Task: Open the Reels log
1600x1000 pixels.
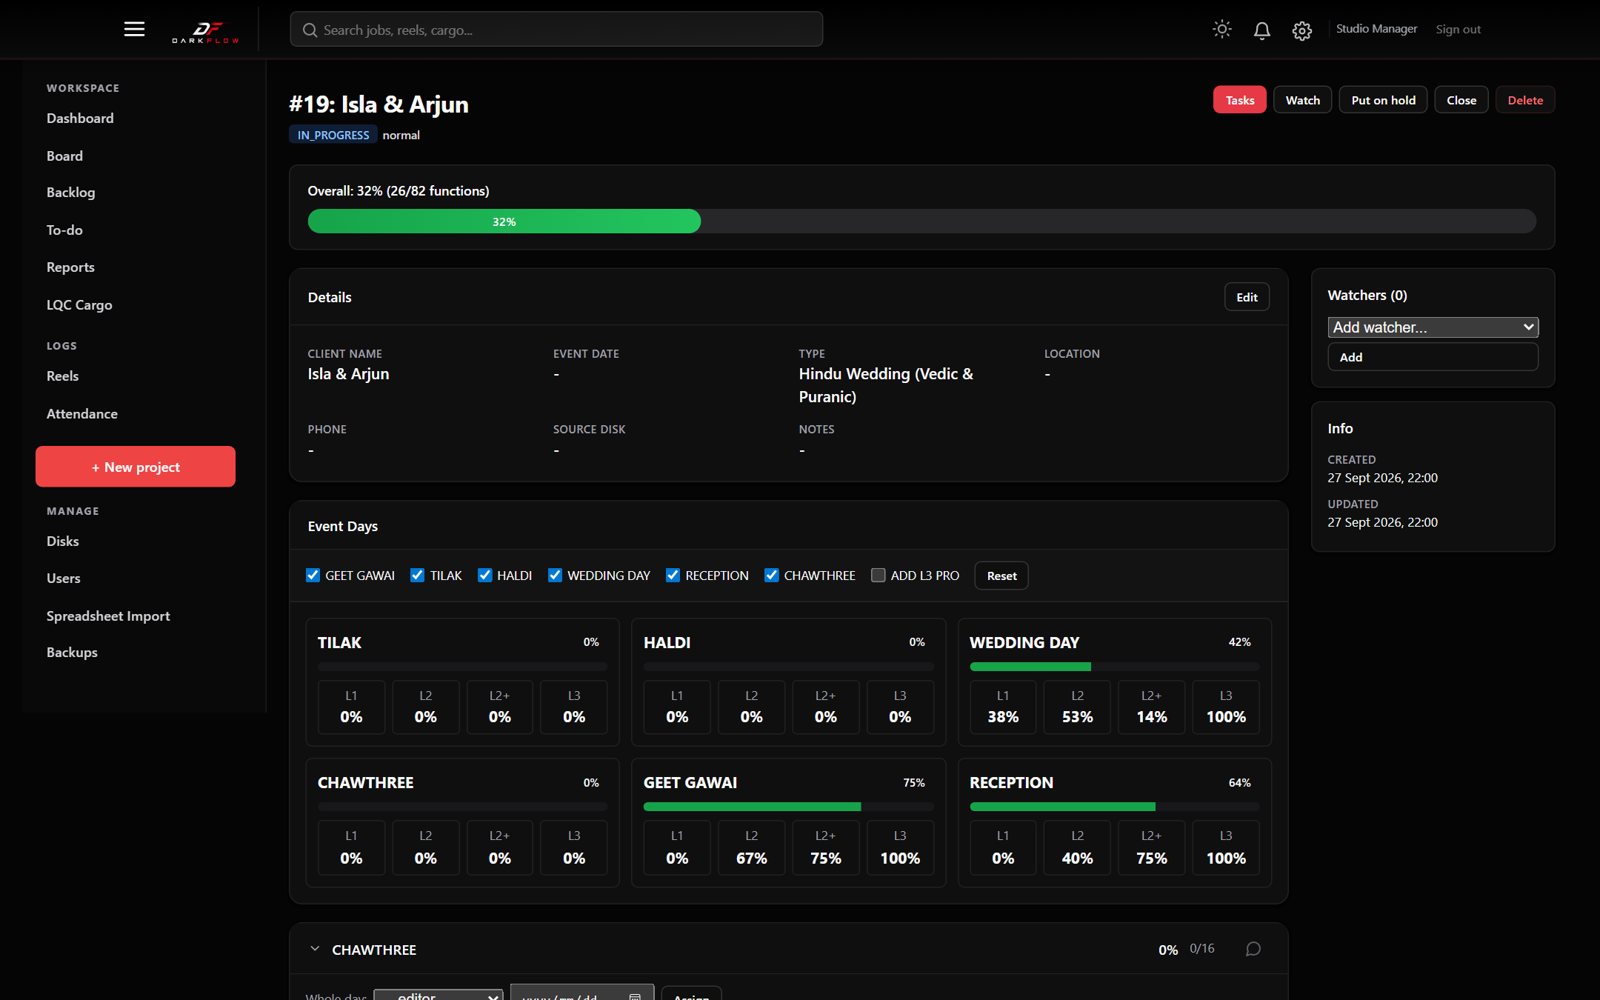Action: point(63,376)
